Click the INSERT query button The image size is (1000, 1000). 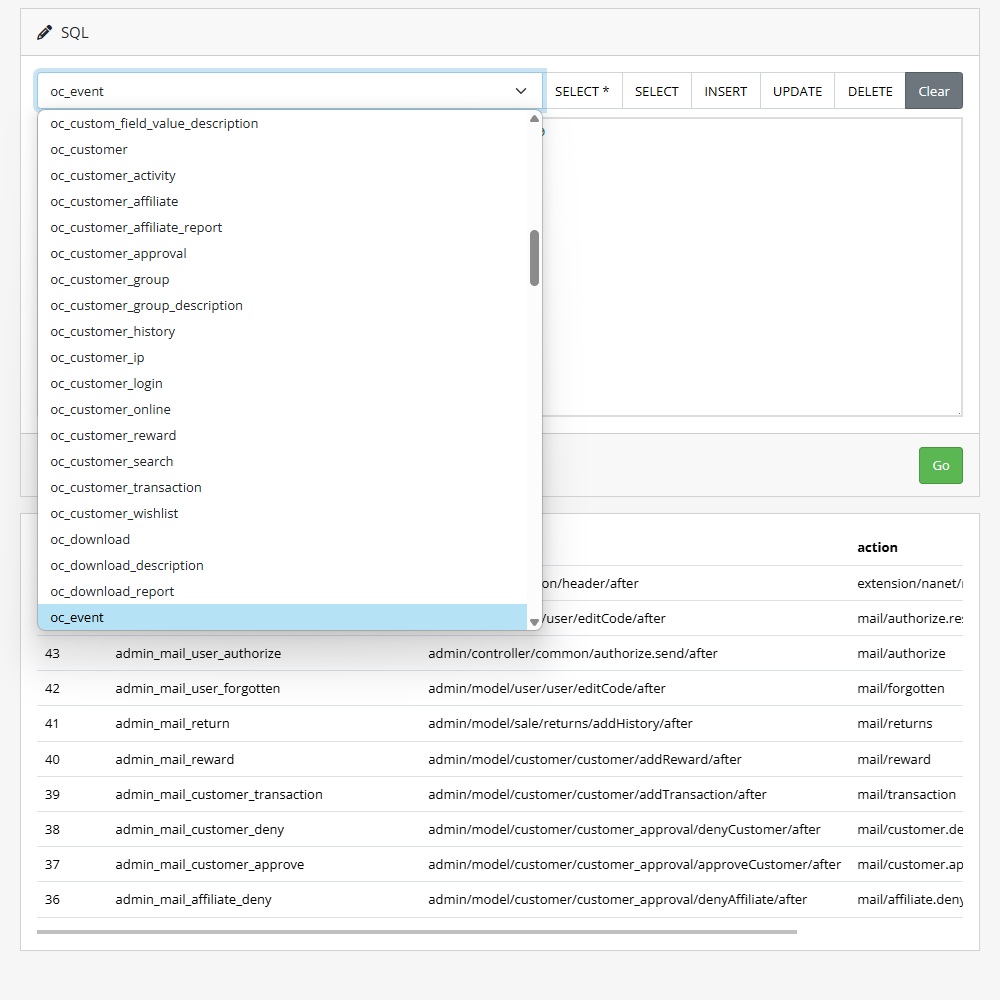(x=725, y=91)
